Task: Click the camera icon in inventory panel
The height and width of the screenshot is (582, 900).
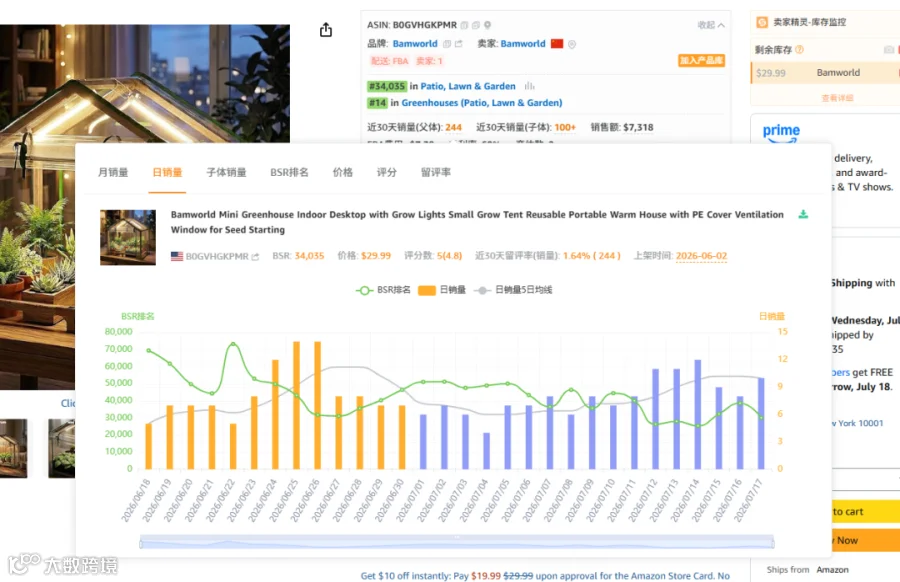Action: [x=888, y=50]
